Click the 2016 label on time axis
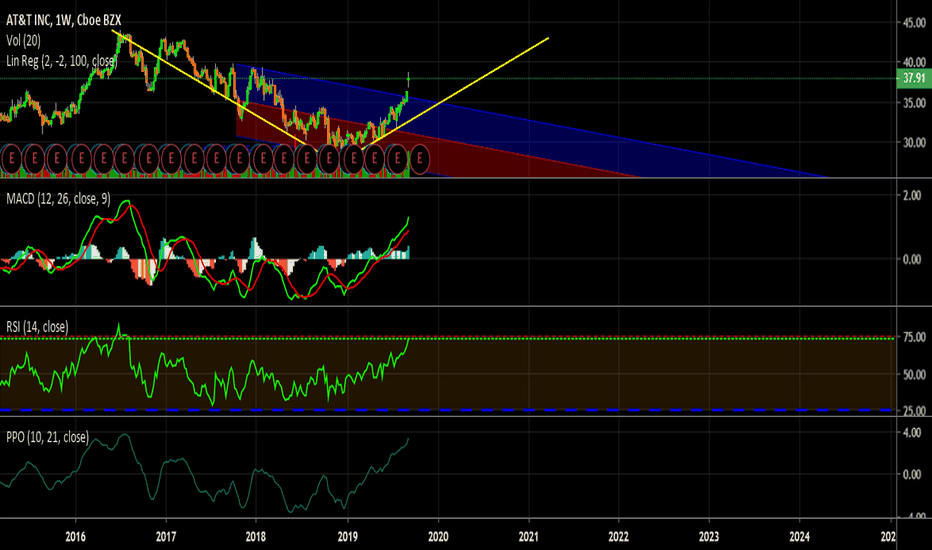This screenshot has width=932, height=550. (x=75, y=537)
